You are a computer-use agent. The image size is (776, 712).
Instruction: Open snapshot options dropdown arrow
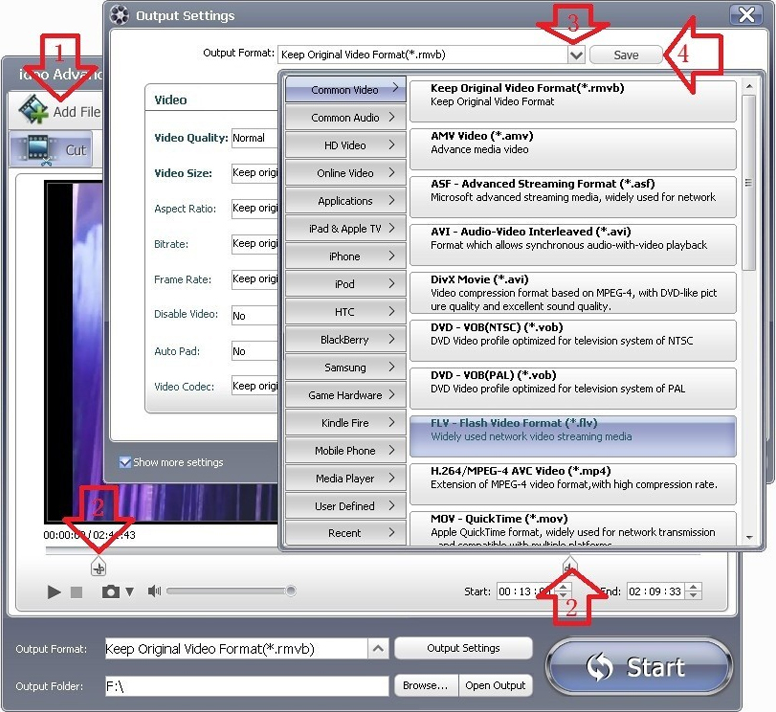[129, 592]
